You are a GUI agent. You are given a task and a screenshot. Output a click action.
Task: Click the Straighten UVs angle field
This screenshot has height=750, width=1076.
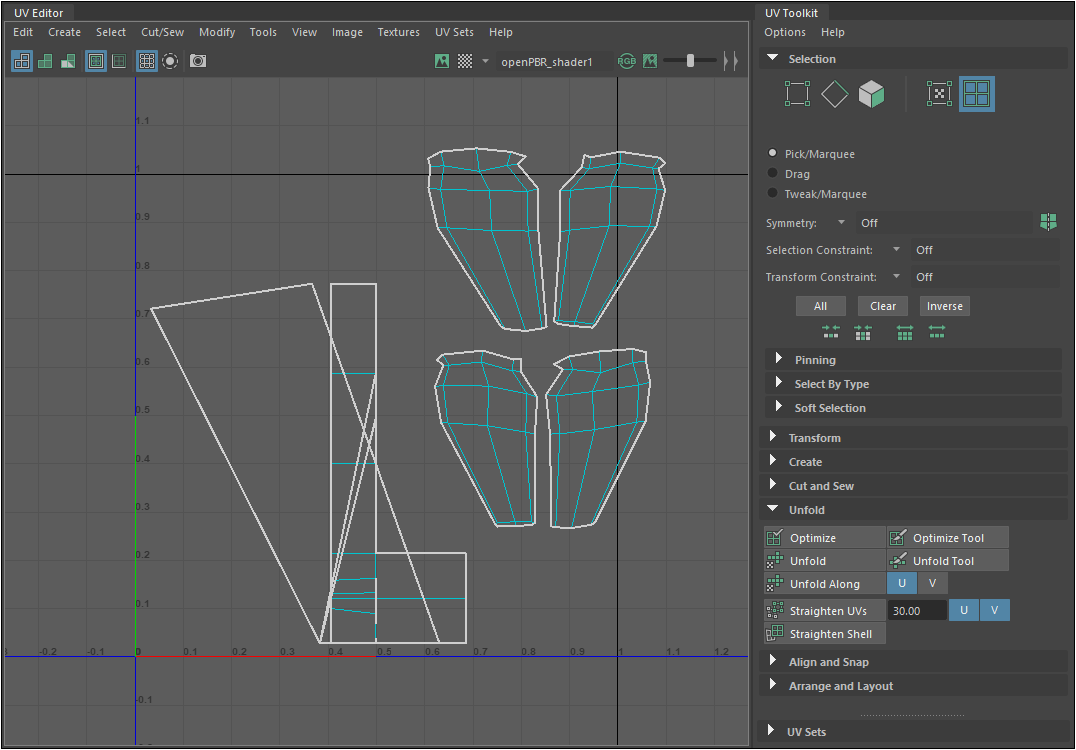tap(916, 610)
